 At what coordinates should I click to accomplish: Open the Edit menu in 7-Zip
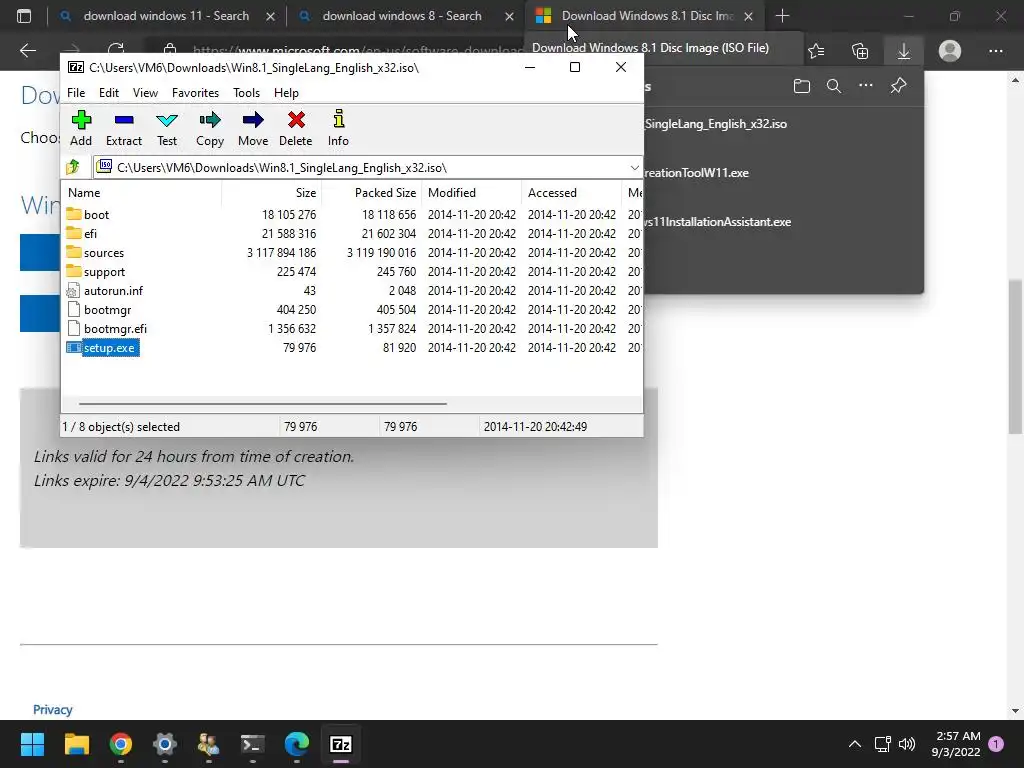coord(108,93)
